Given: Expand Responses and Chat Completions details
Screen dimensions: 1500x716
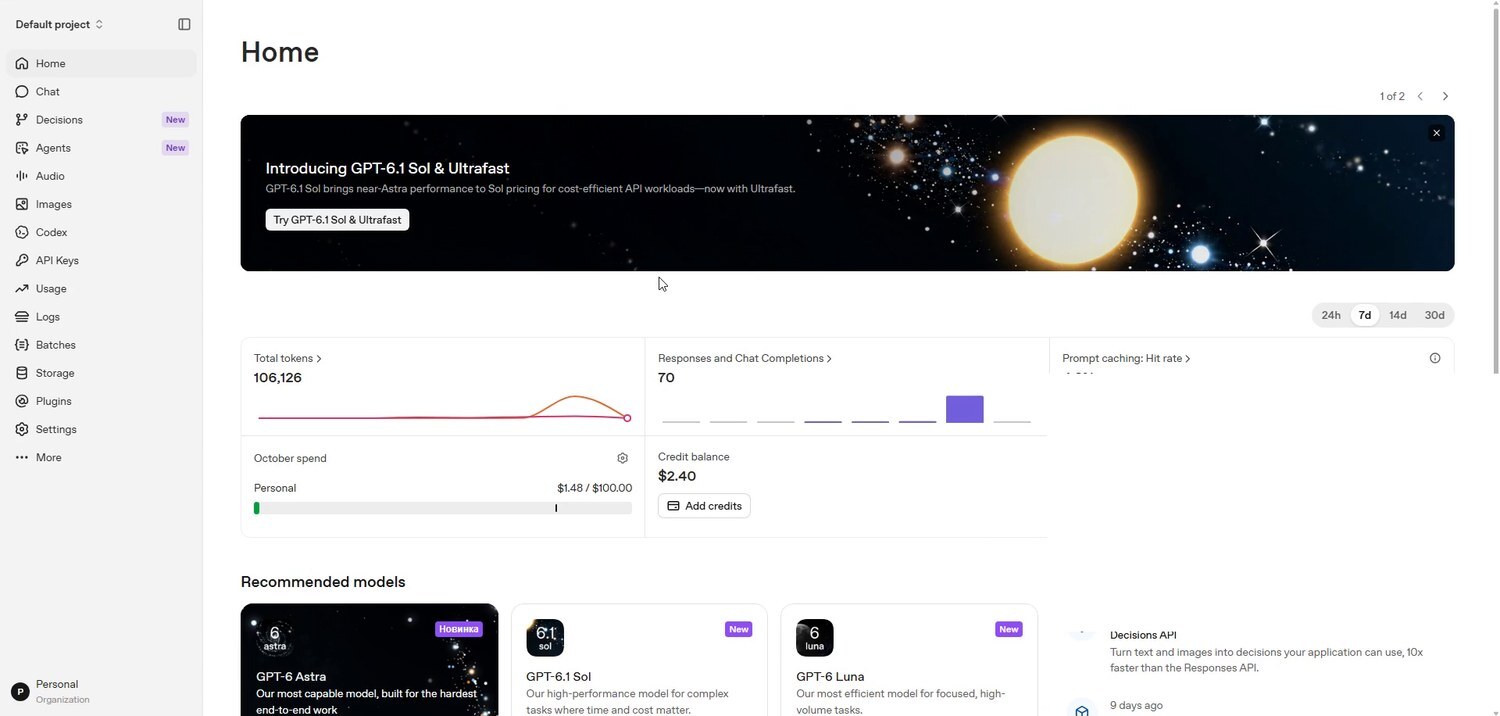Looking at the screenshot, I should [x=745, y=358].
